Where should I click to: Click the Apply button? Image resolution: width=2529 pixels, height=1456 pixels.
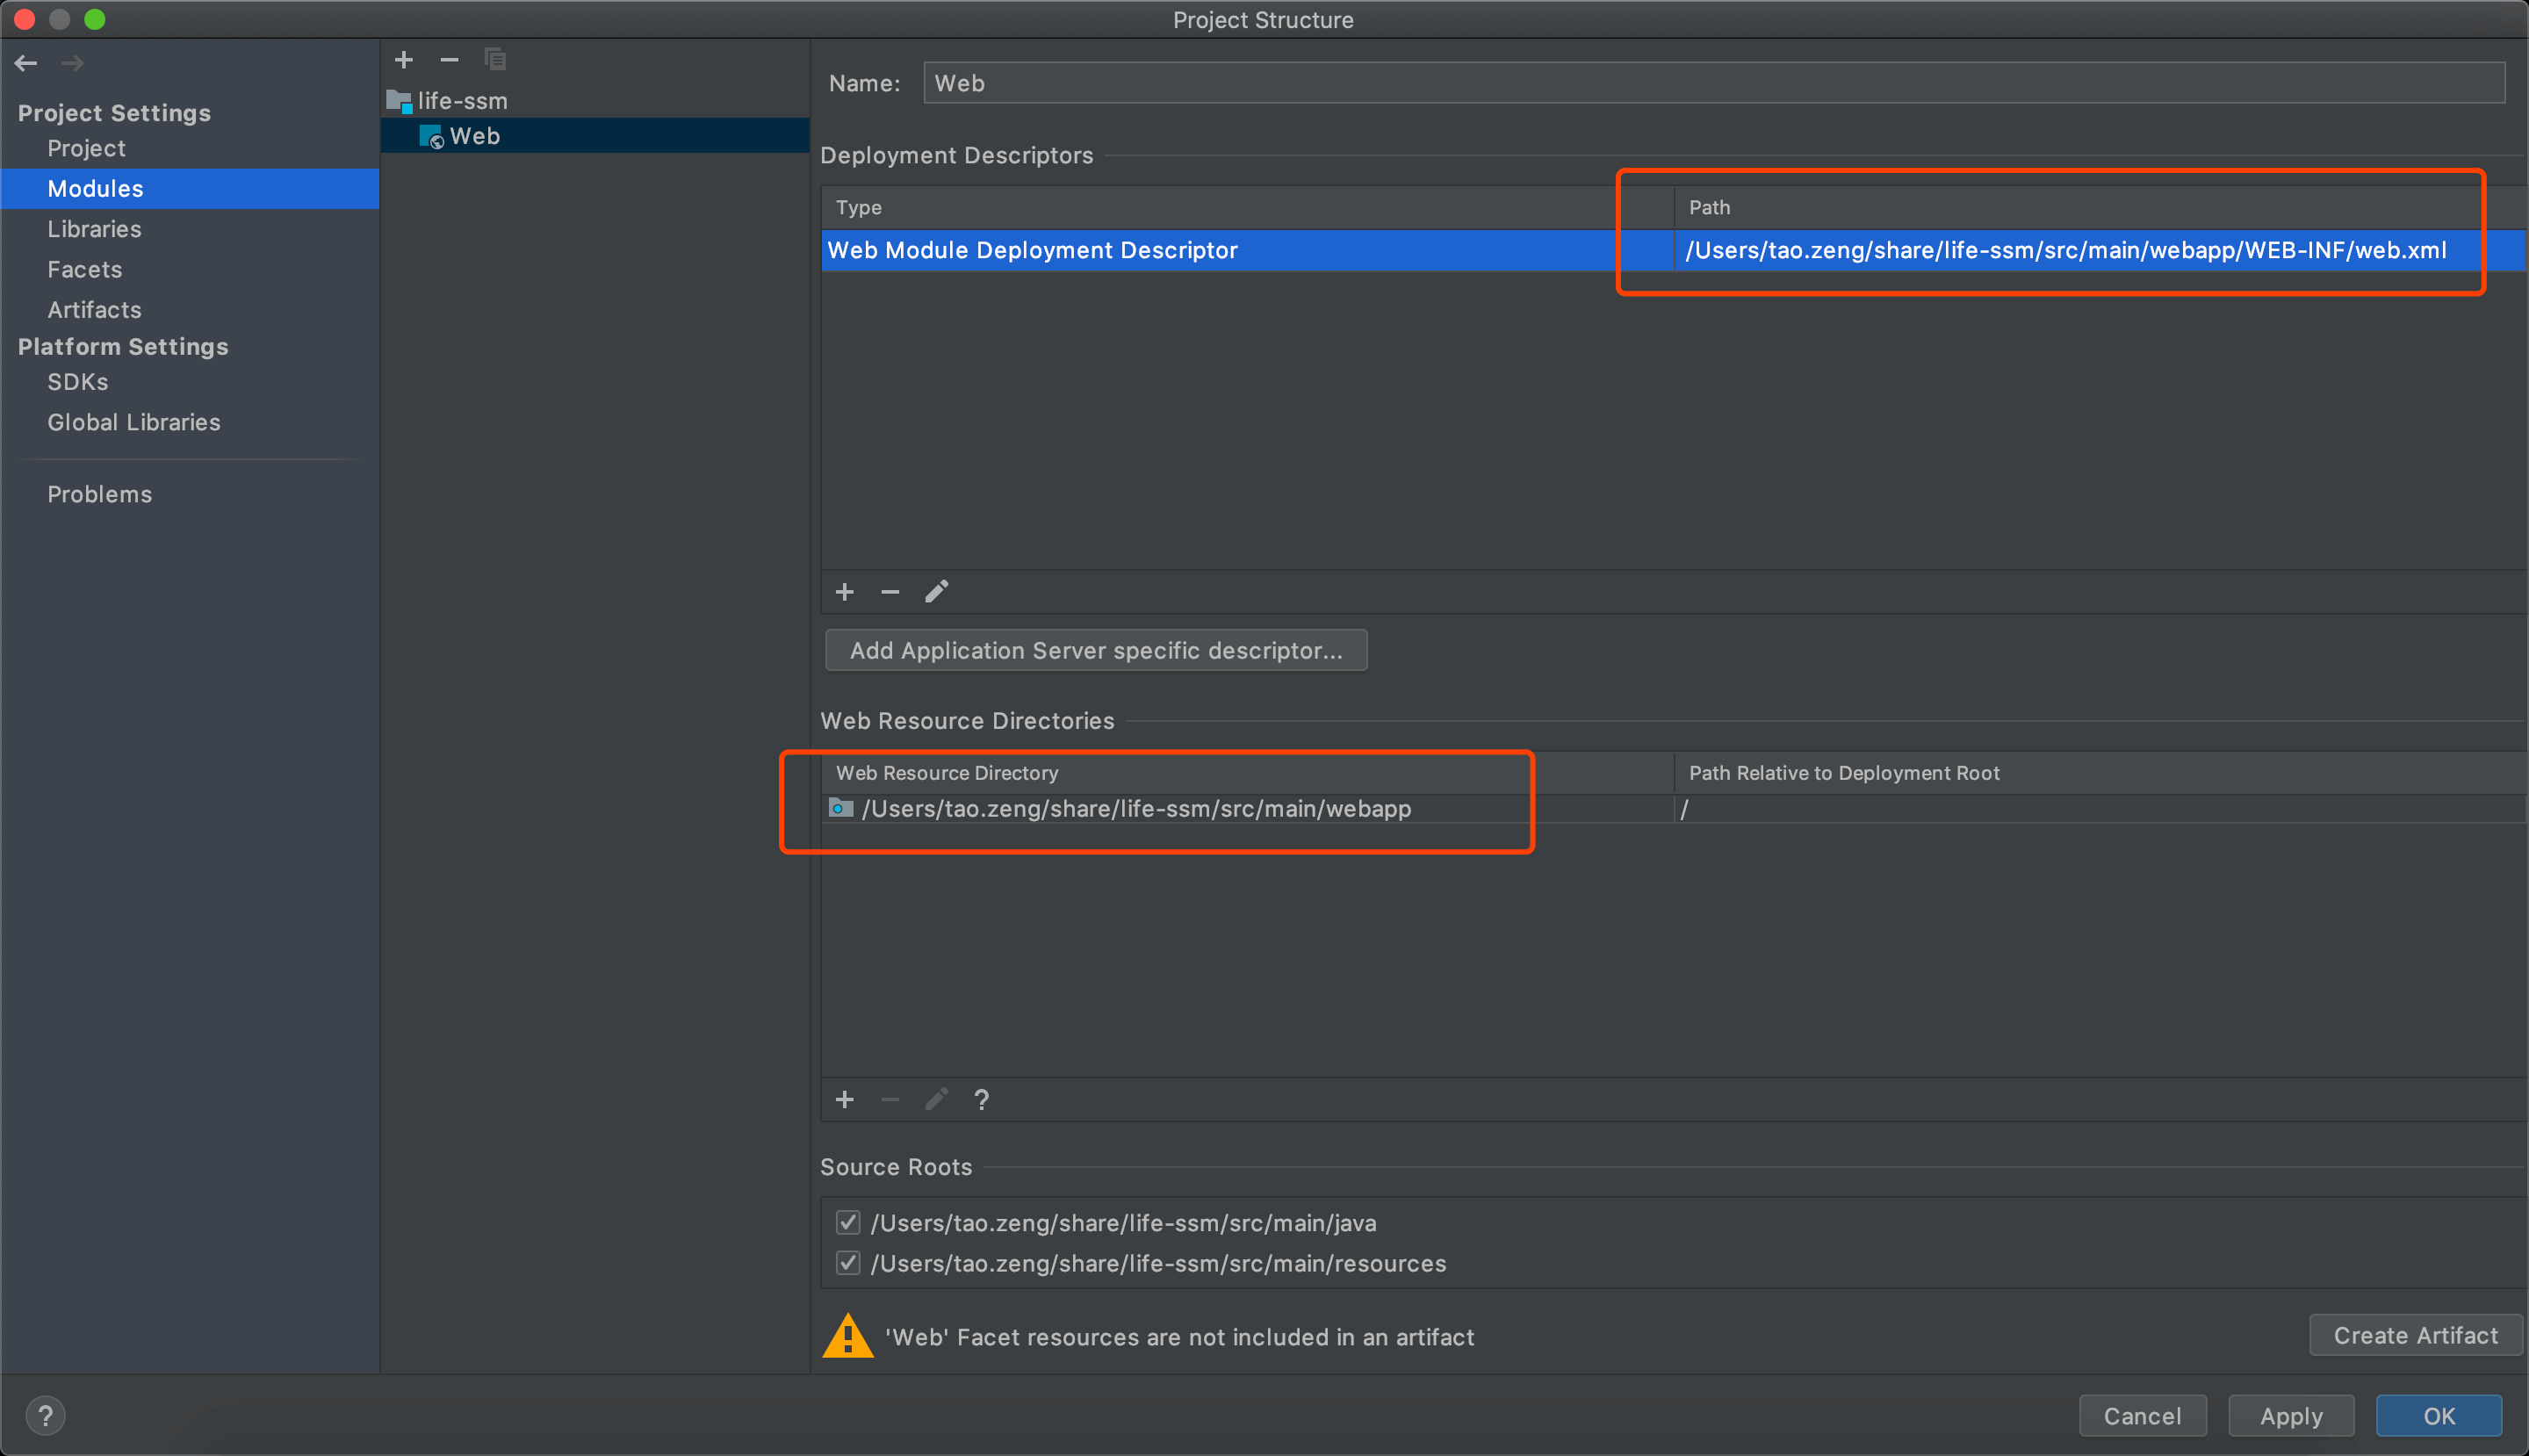(x=2290, y=1416)
